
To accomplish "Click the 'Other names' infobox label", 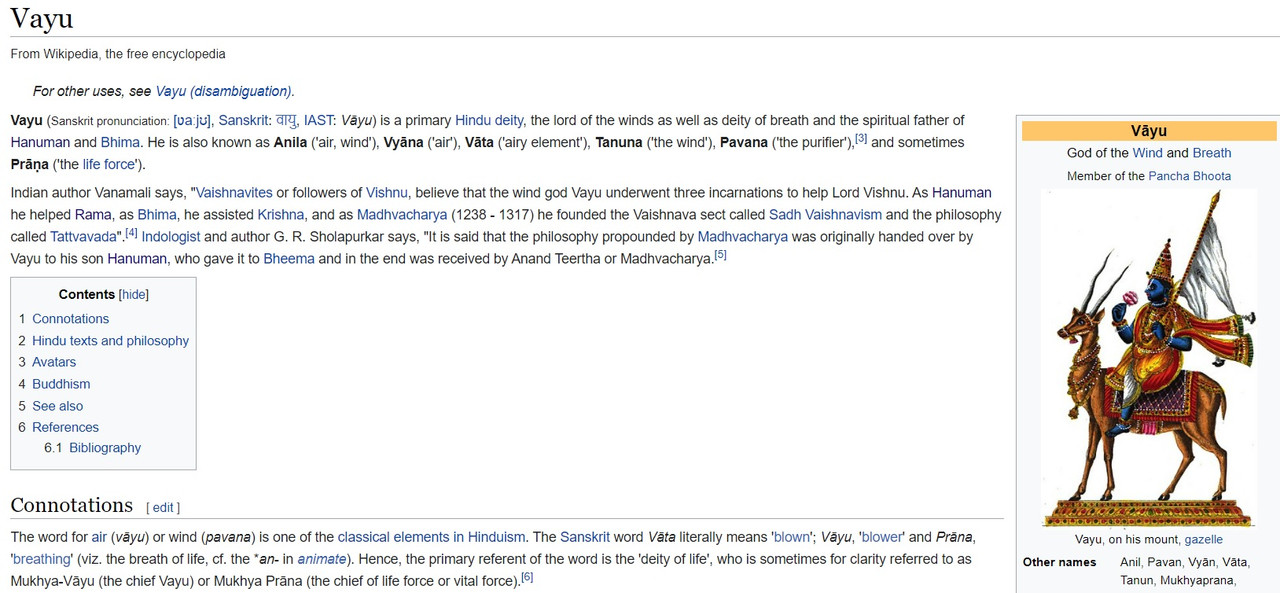I will click(1059, 562).
